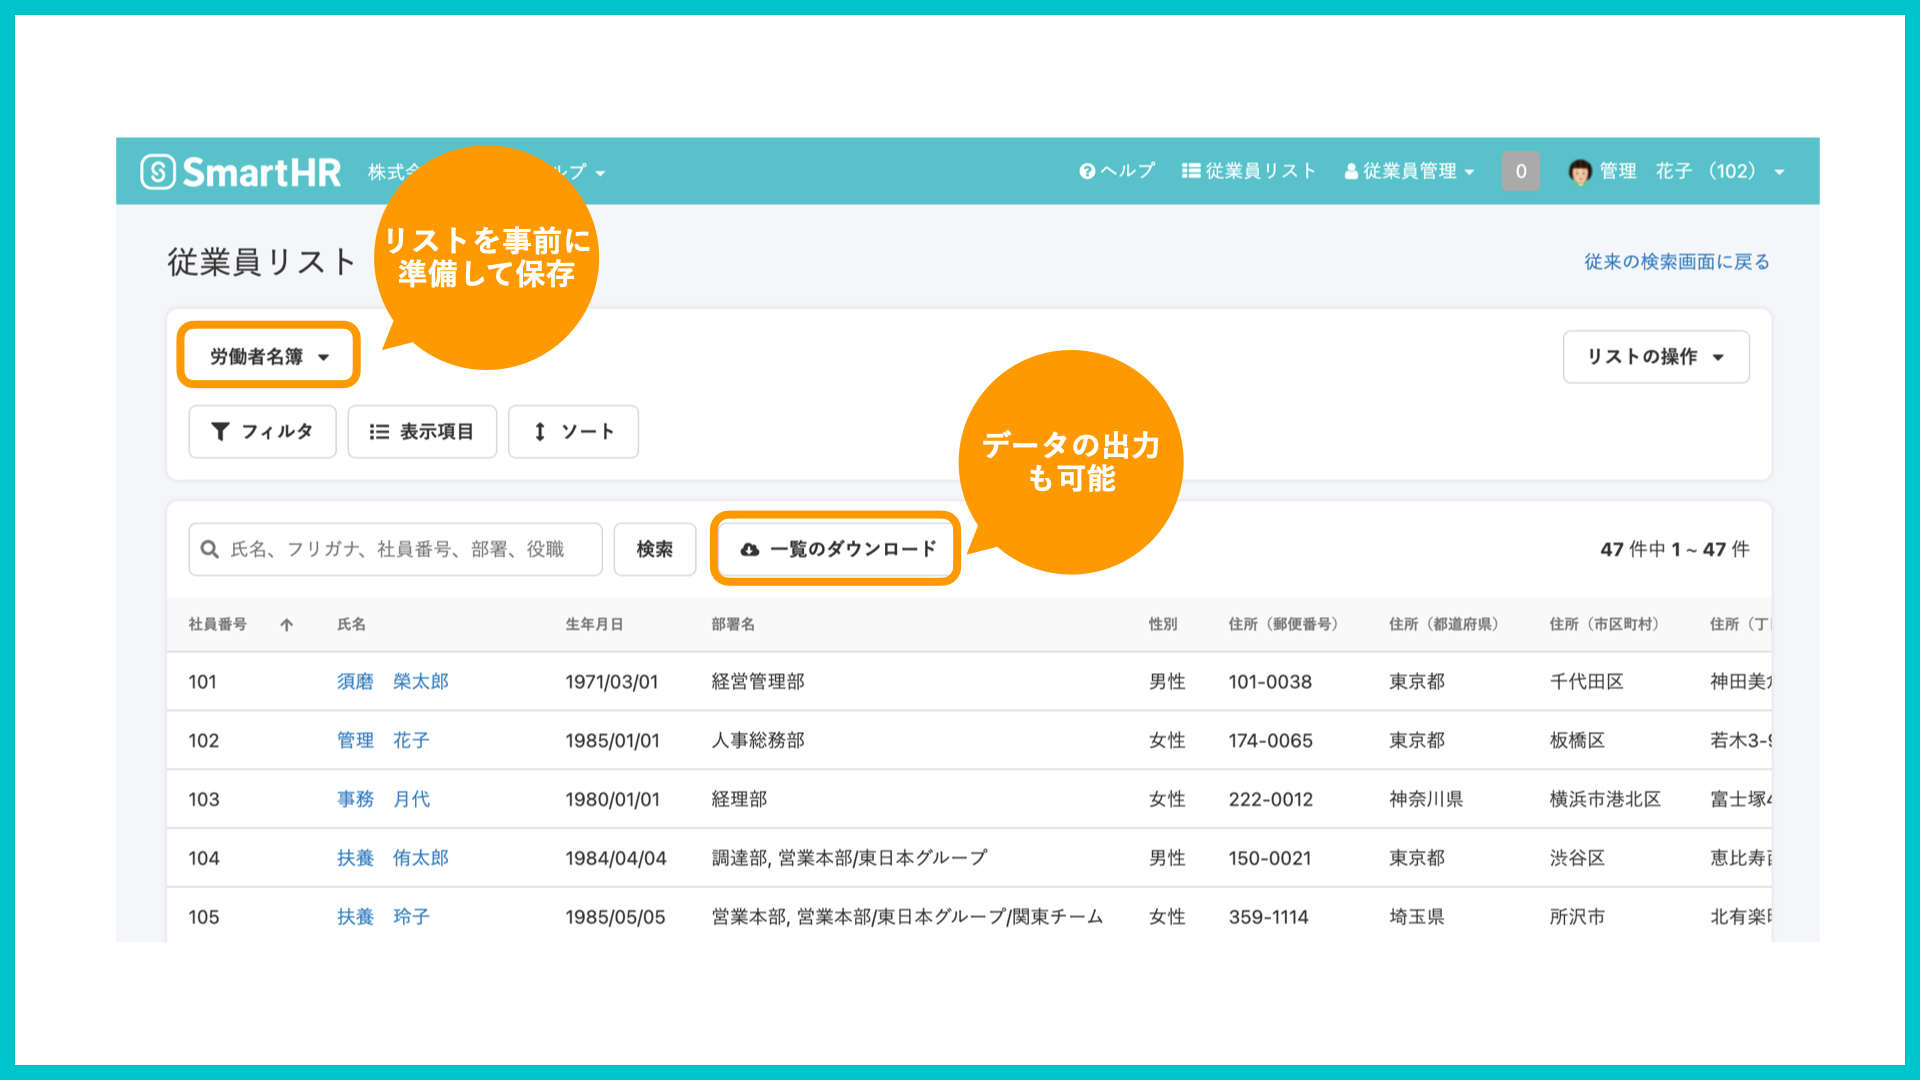The image size is (1920, 1080).
Task: Click the ソート sort arrows icon
Action: coord(540,431)
